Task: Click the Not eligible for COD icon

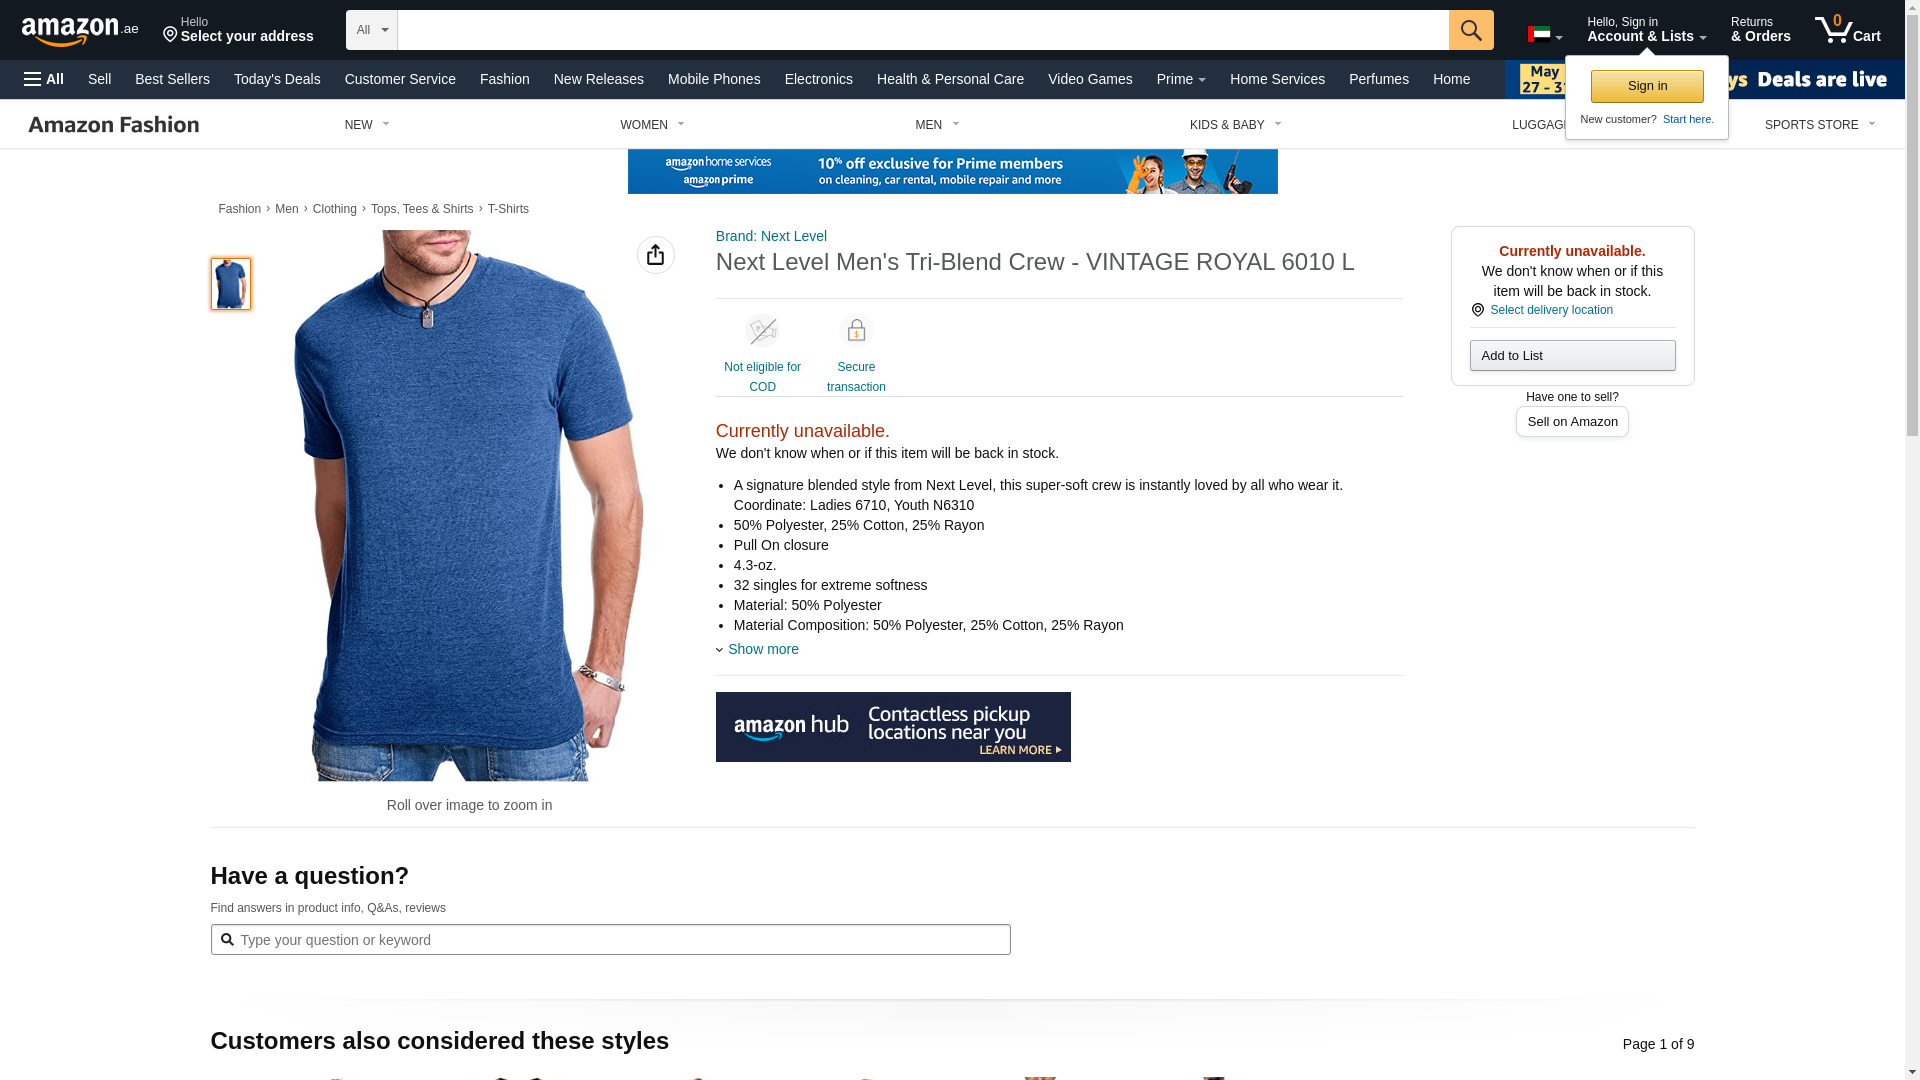Action: [x=762, y=331]
